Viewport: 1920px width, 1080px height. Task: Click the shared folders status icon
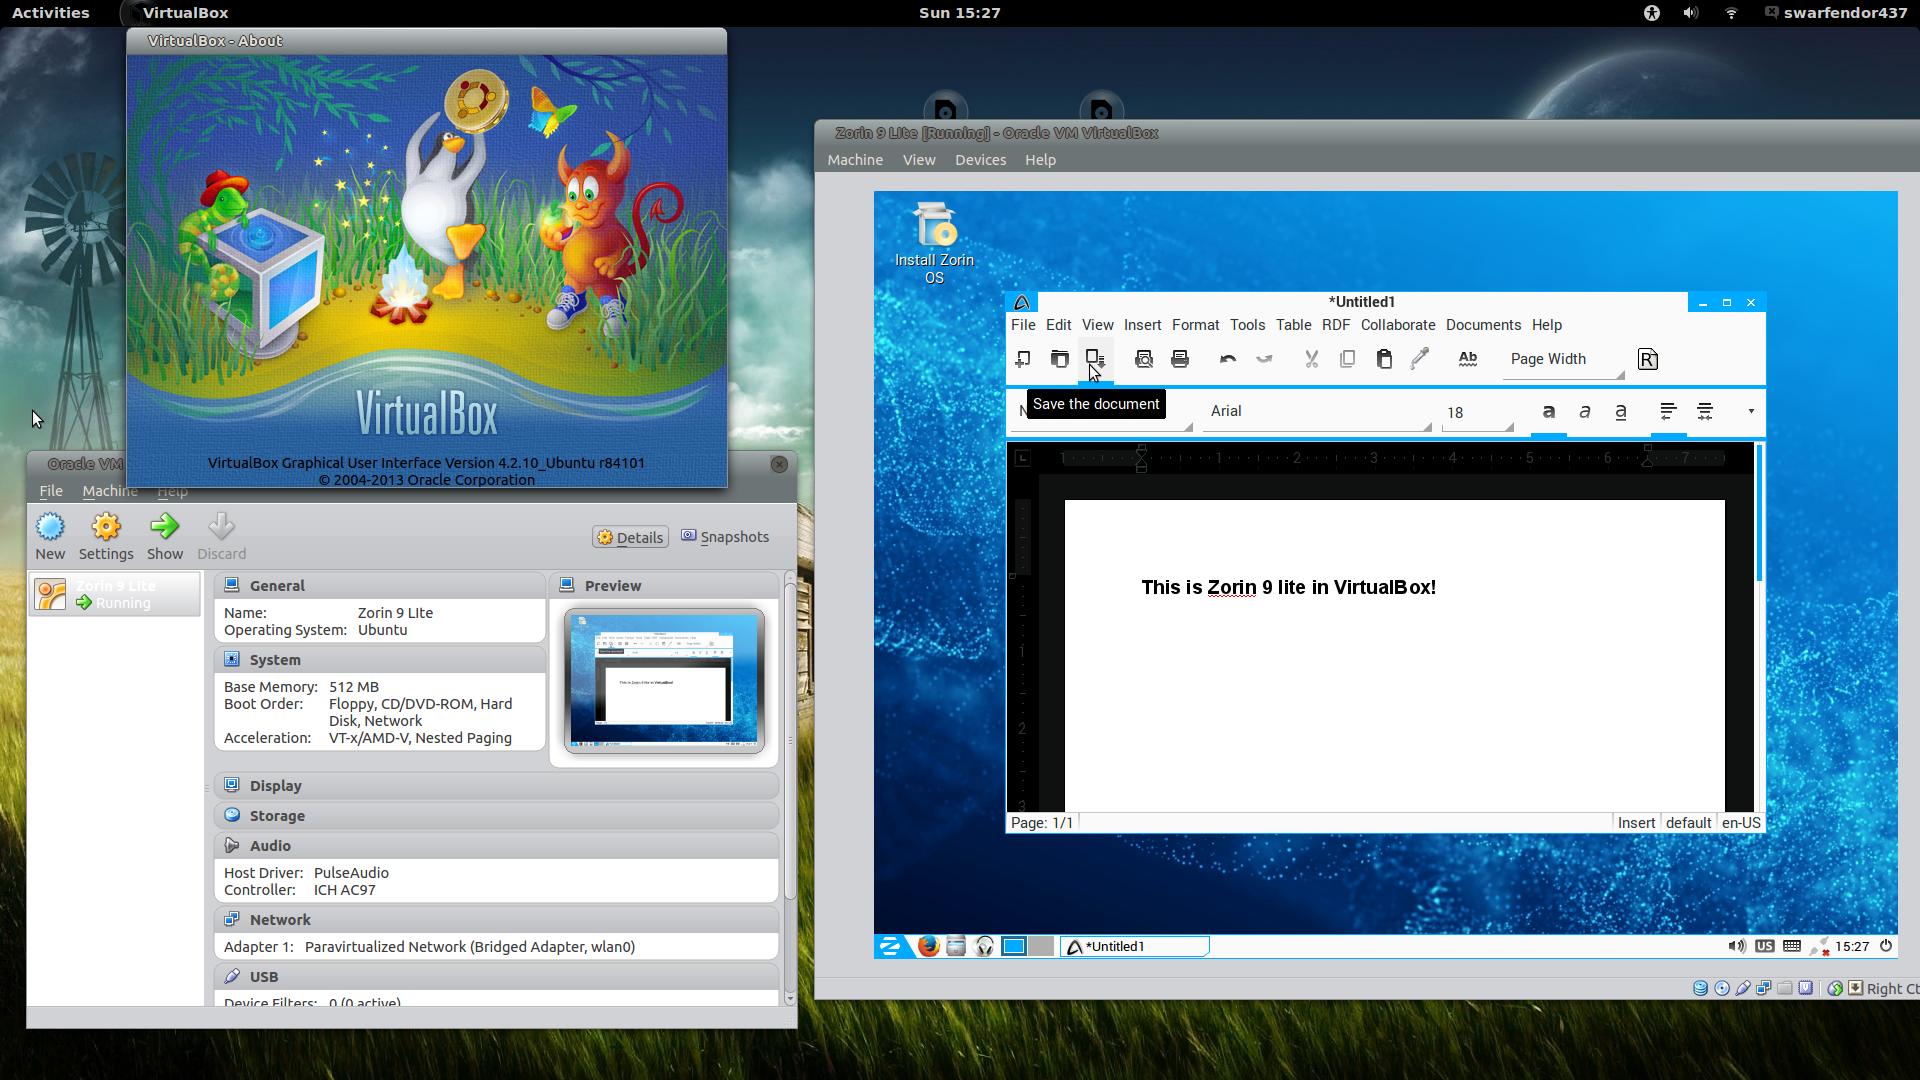(x=1784, y=988)
